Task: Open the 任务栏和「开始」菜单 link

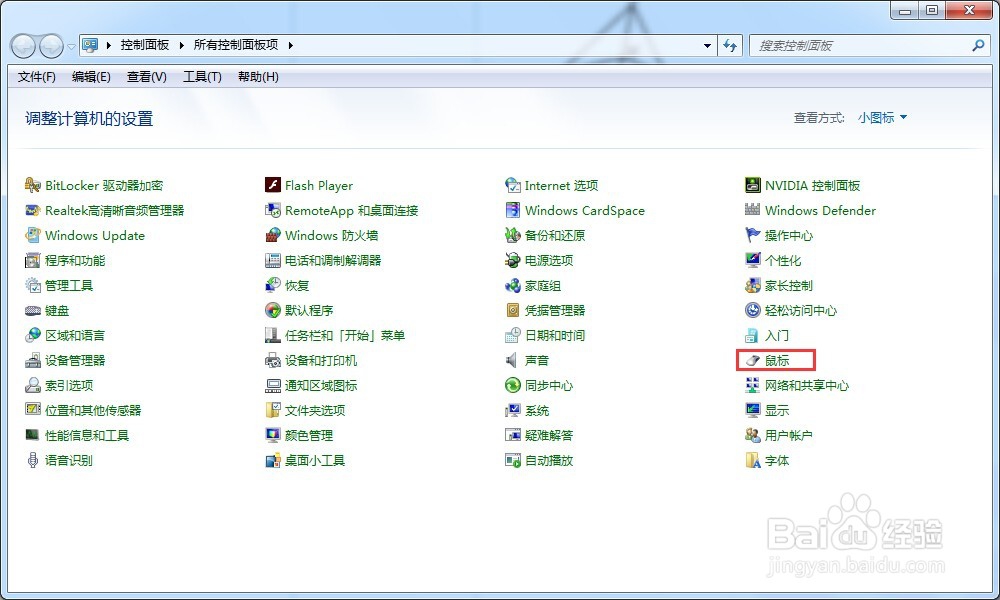Action: click(x=345, y=335)
